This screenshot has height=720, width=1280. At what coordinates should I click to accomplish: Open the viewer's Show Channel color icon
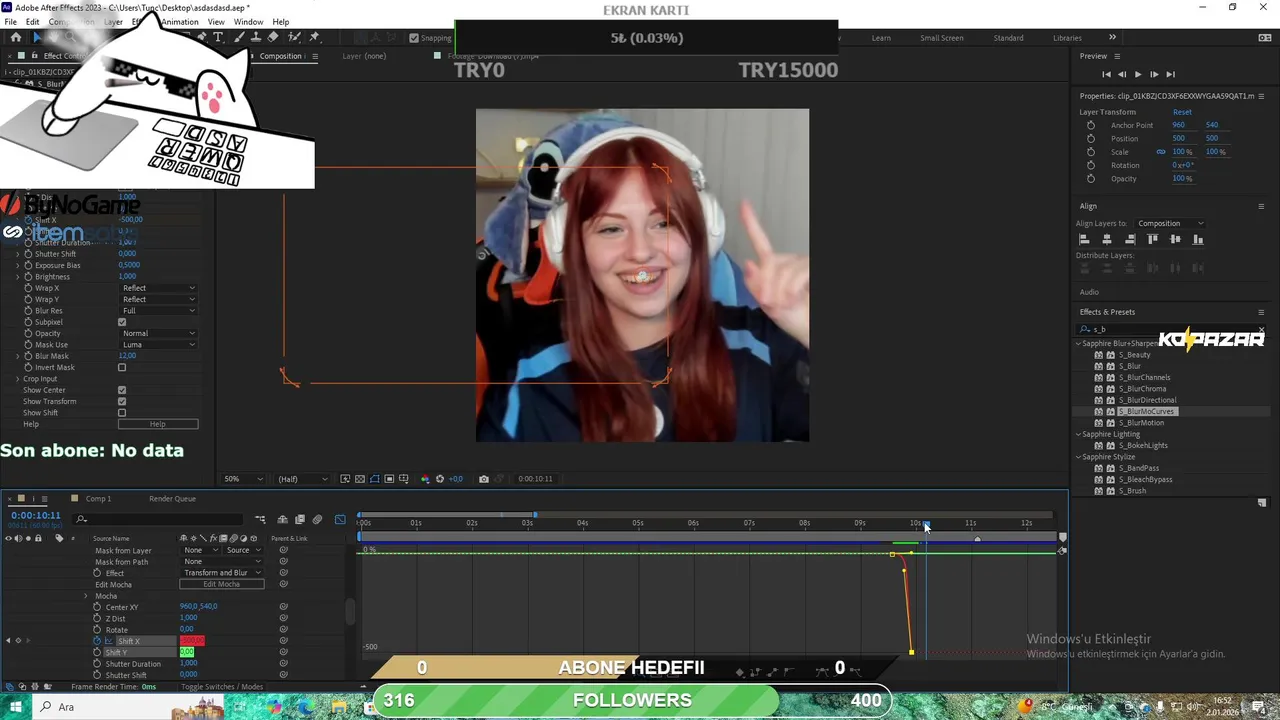tap(424, 479)
